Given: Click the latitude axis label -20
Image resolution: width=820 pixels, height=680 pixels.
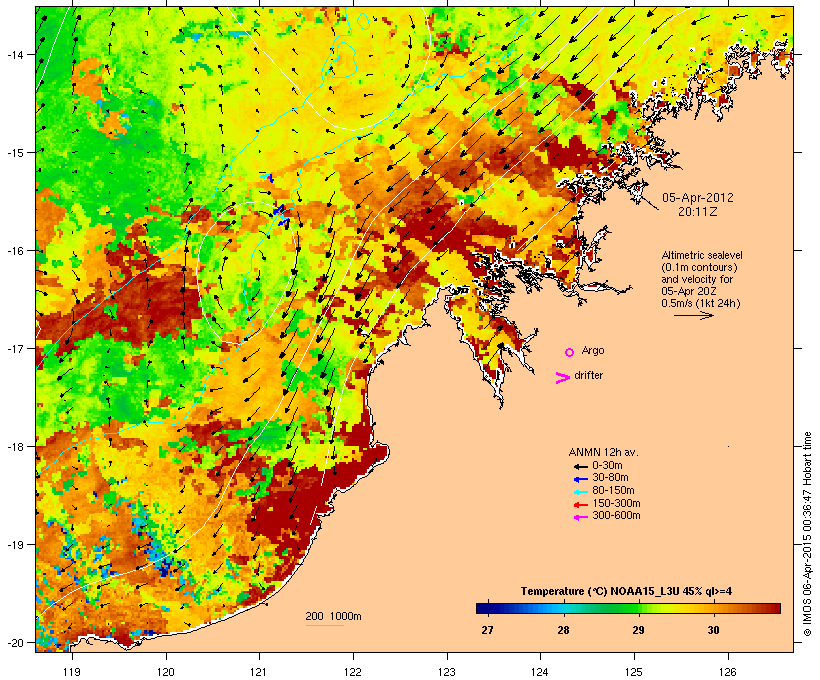Looking at the screenshot, I should (x=14, y=643).
